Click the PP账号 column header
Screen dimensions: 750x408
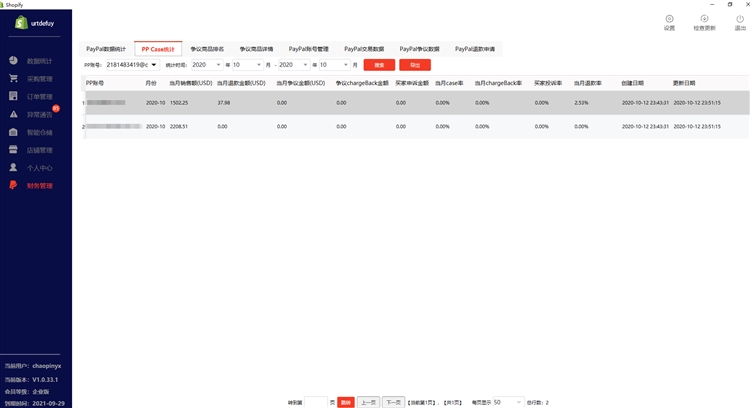(x=95, y=83)
